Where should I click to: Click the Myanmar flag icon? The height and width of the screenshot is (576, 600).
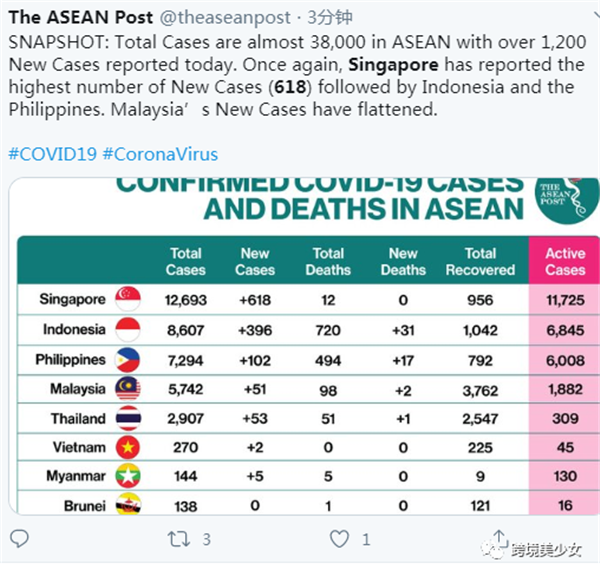coord(128,477)
